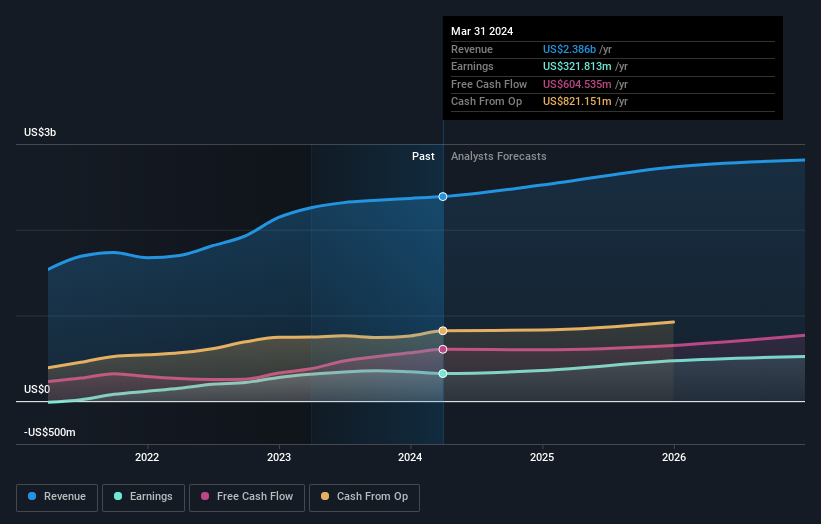Click the Past label

pyautogui.click(x=423, y=157)
